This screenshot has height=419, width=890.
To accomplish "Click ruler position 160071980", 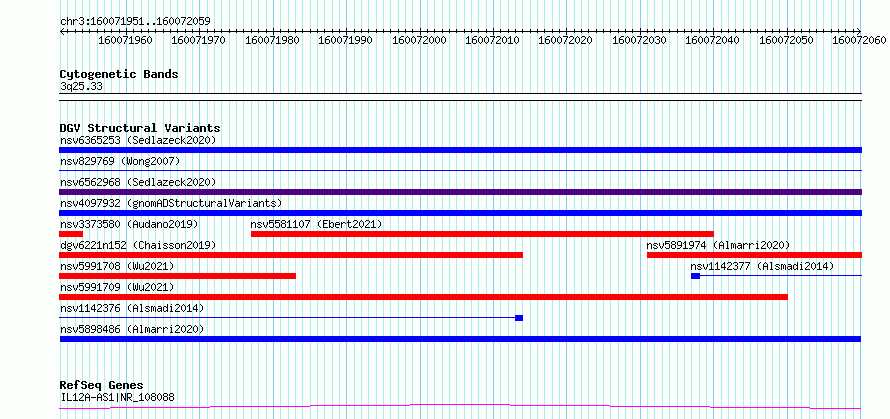I will 272,41.
